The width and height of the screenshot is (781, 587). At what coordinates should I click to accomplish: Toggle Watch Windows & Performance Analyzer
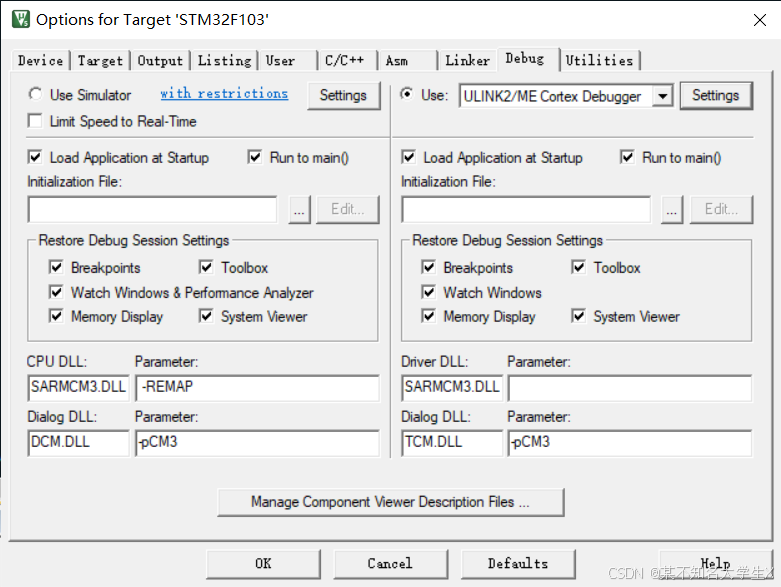point(56,292)
